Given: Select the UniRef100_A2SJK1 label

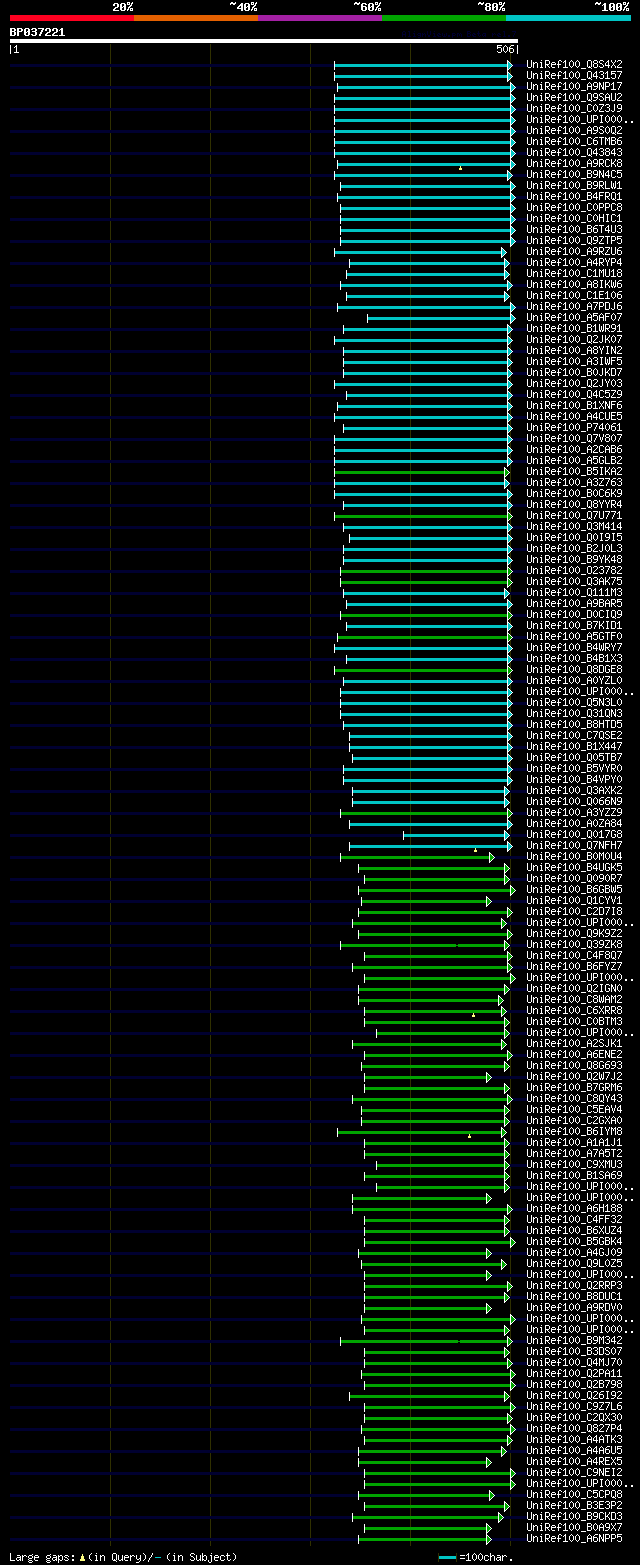Looking at the screenshot, I should (x=574, y=1043).
